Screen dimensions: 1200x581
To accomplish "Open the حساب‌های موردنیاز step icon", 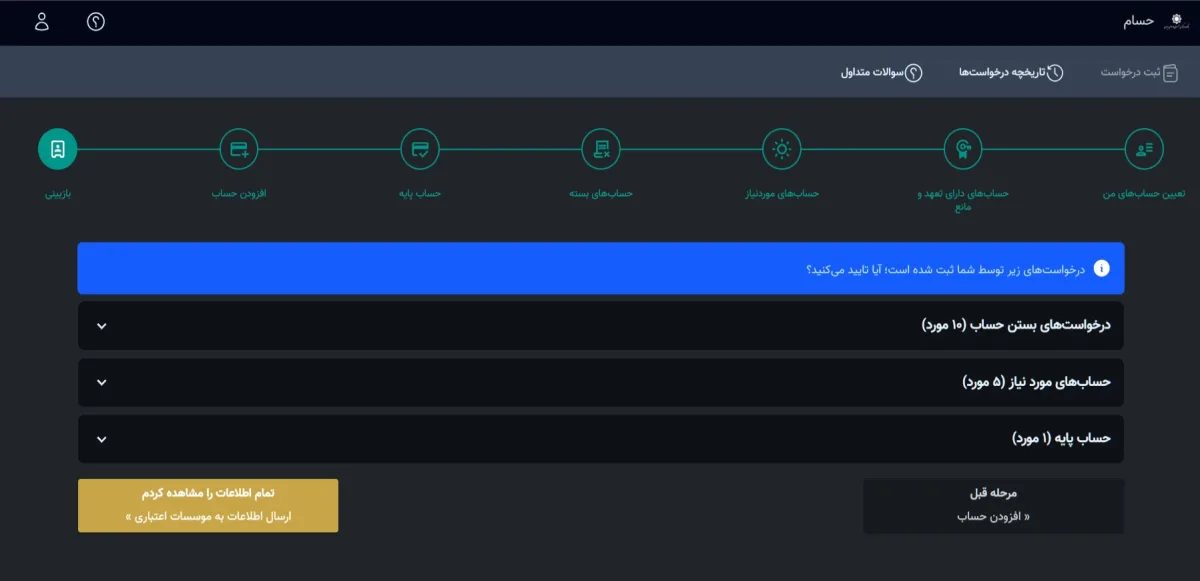I will pos(782,149).
